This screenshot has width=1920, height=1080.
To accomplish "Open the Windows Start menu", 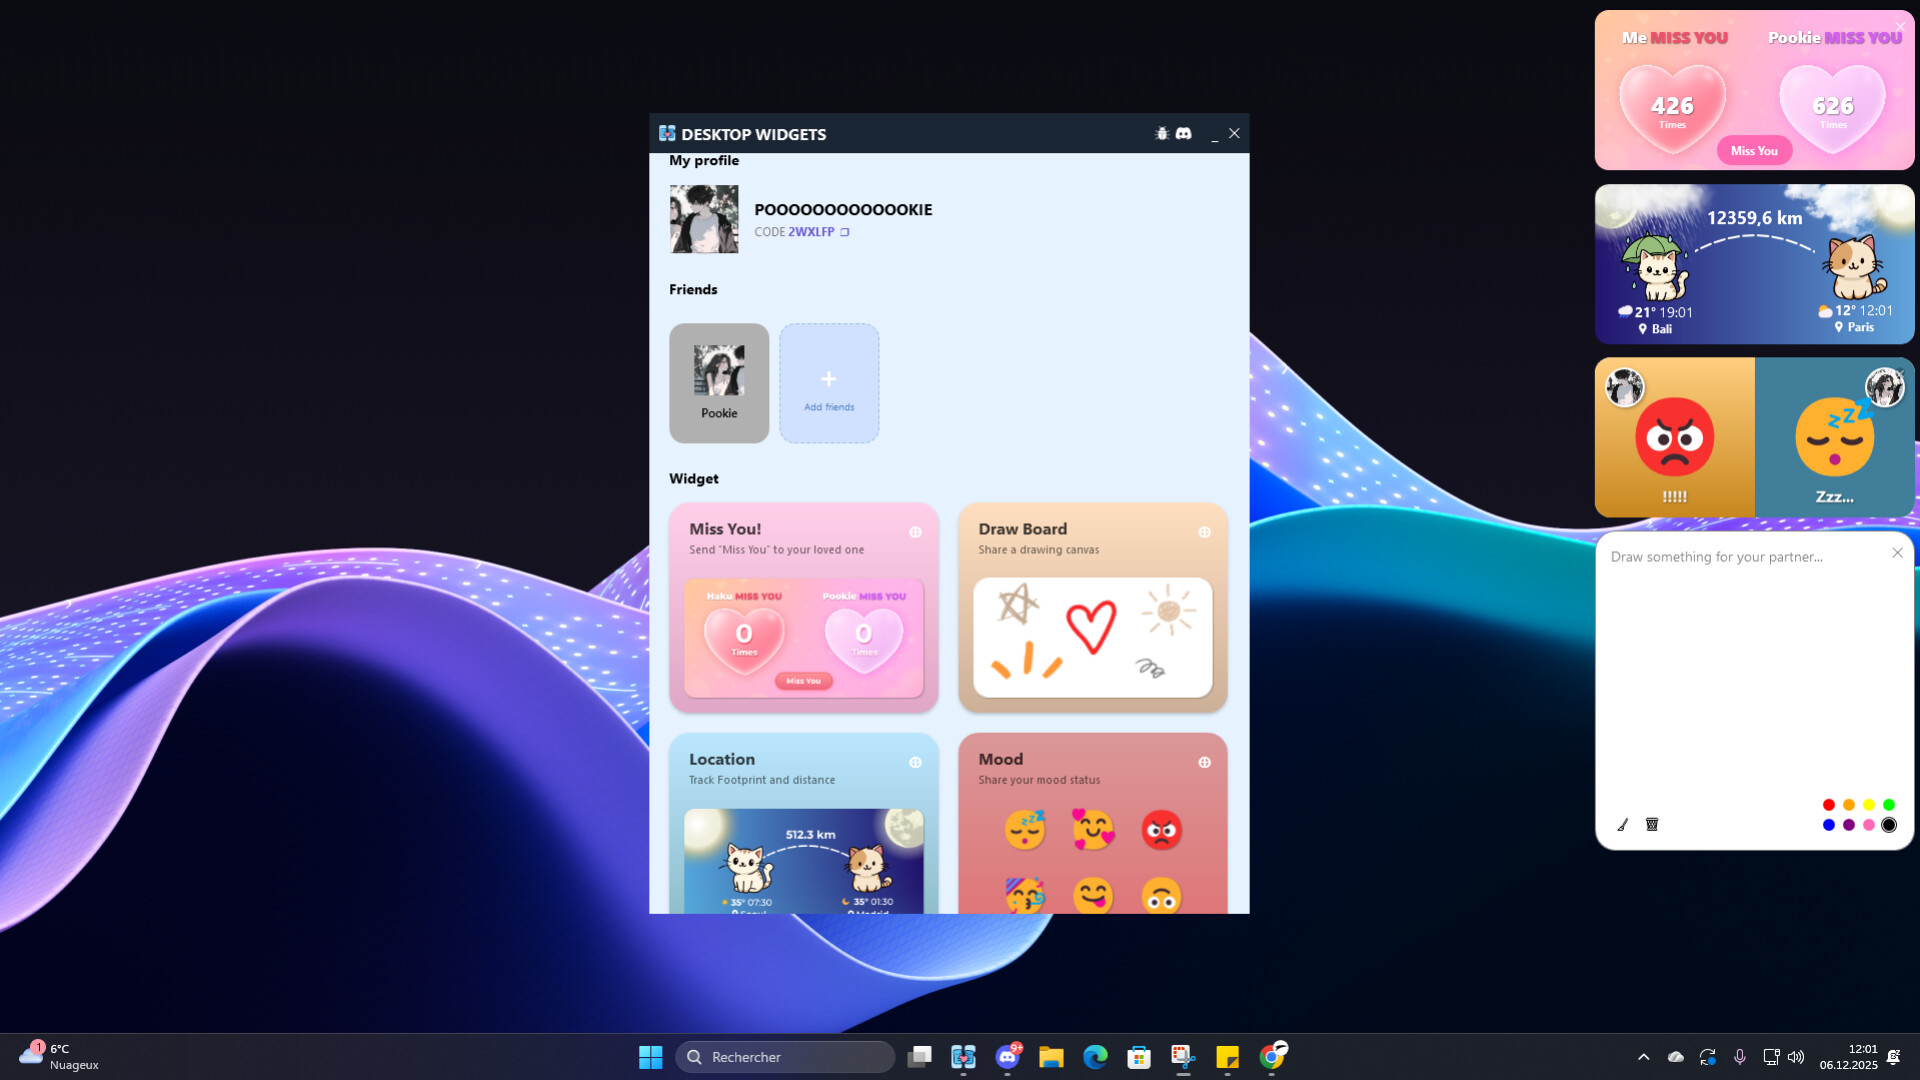I will [650, 1056].
